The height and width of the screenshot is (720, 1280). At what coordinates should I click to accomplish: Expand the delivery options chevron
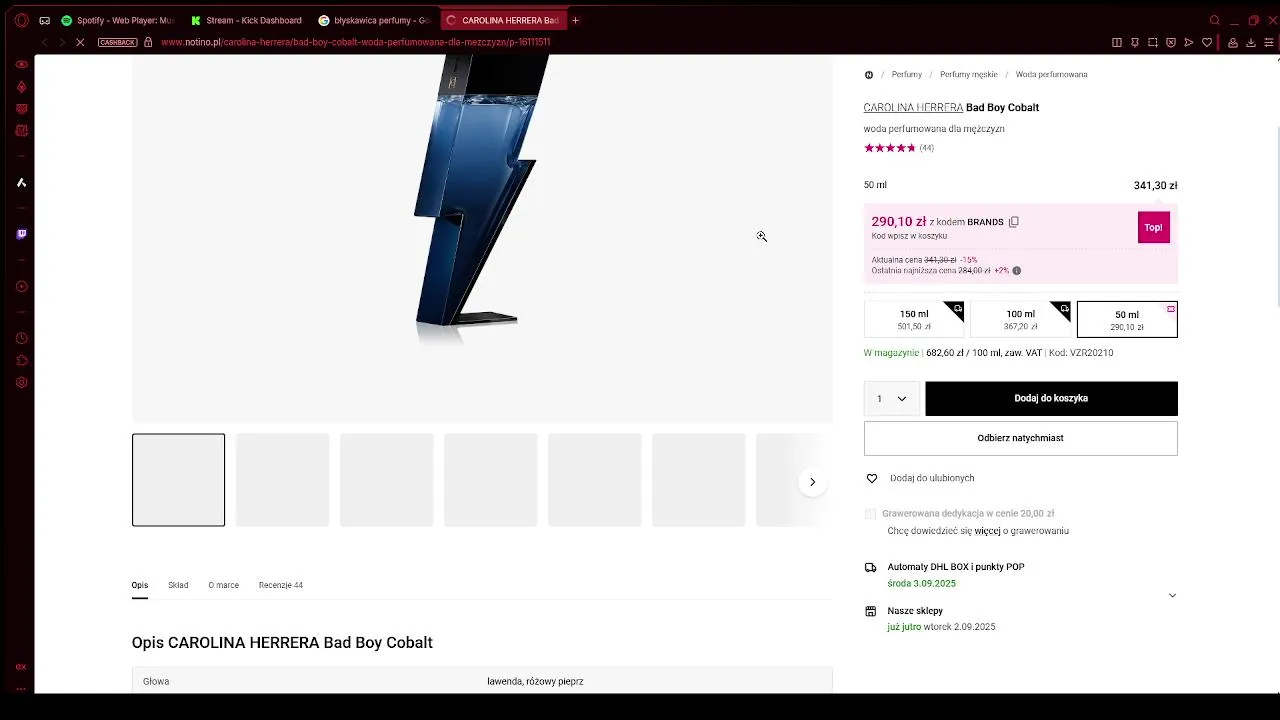[x=1172, y=595]
